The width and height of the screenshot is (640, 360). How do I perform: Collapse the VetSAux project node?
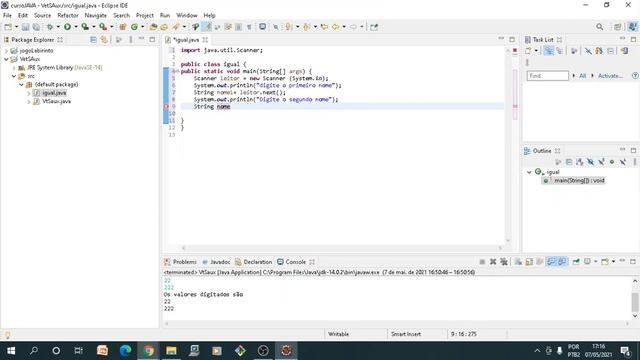pyautogui.click(x=6, y=59)
